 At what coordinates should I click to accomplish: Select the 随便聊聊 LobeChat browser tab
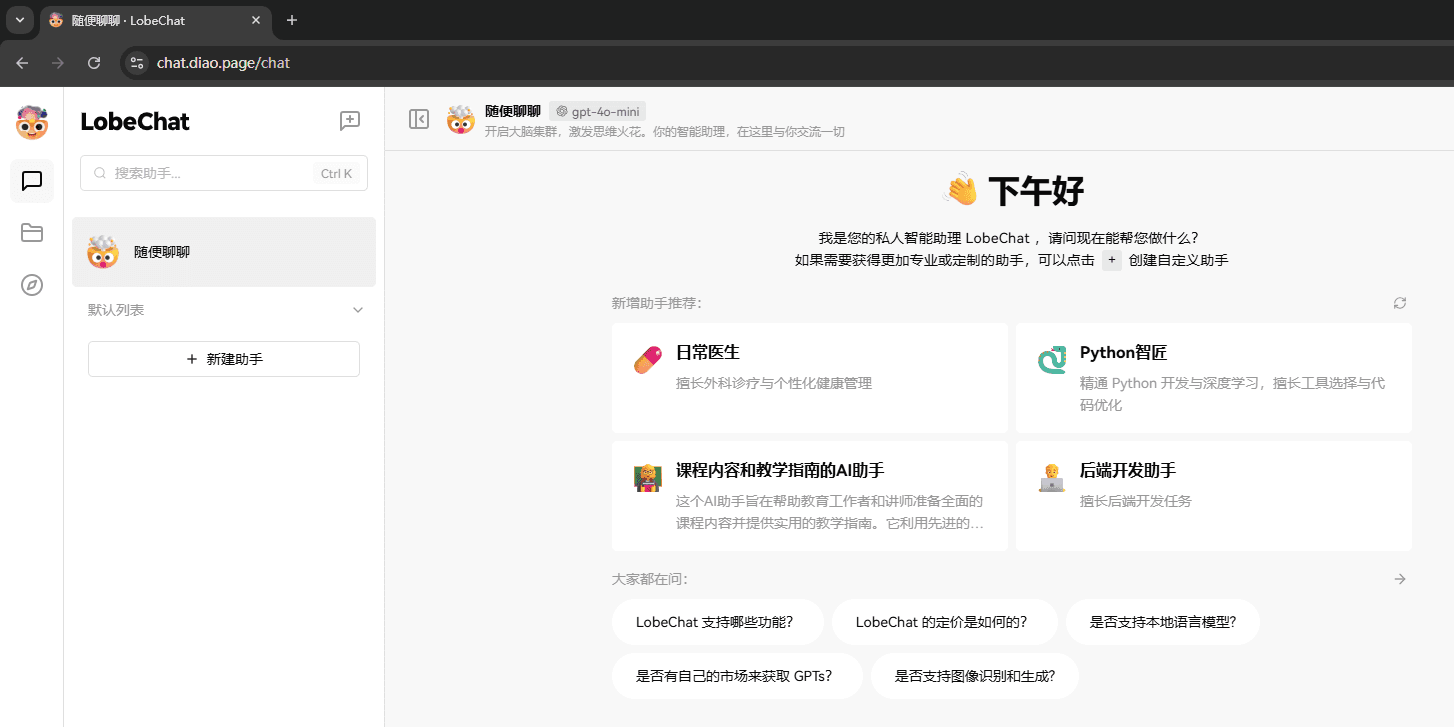click(155, 20)
